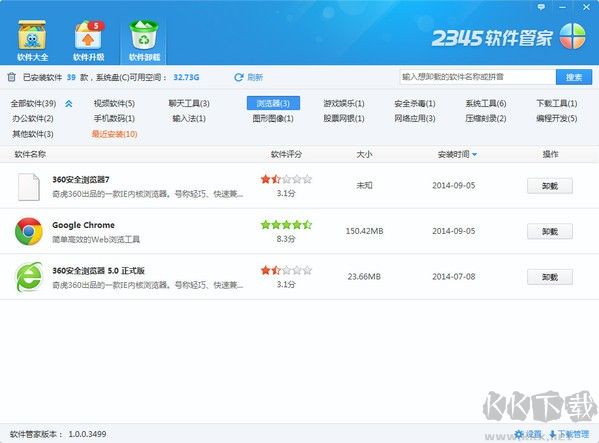Screen dimensions: 599x443
Task: Click the trash can icon beside 已安装软件
Action: (11, 77)
